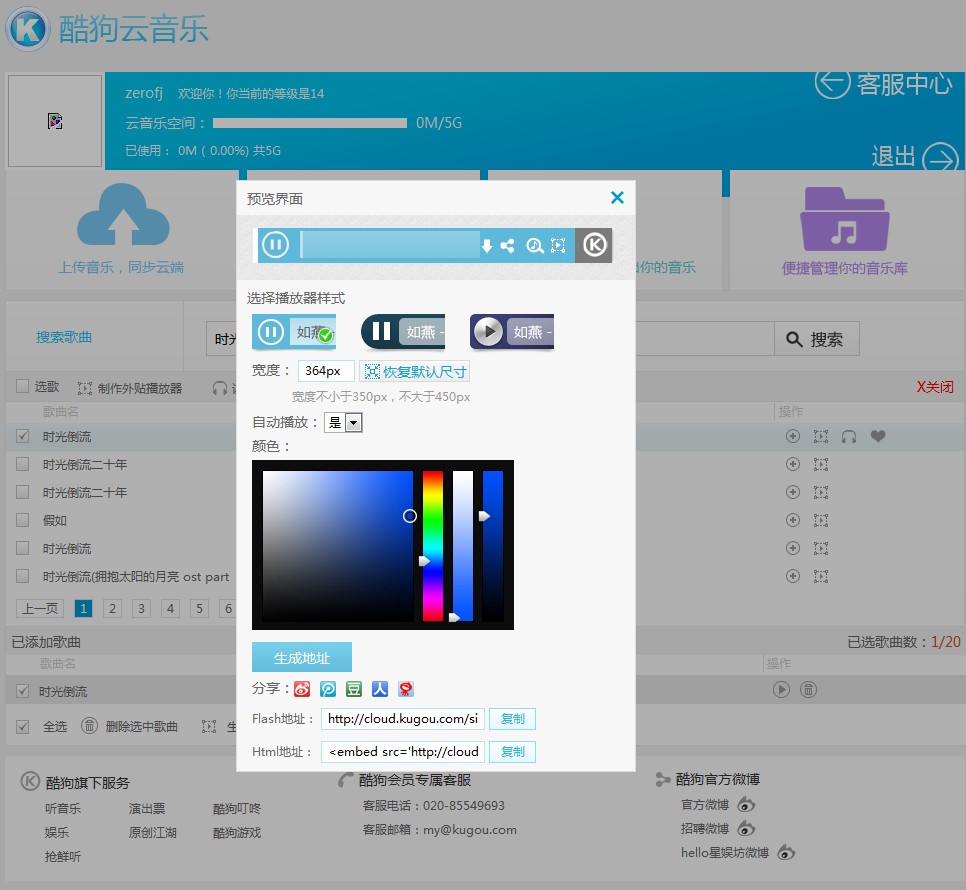Viewport: 966px width, 890px height.
Task: Click the trash icon in the added 时光倒流 row
Action: tap(808, 689)
